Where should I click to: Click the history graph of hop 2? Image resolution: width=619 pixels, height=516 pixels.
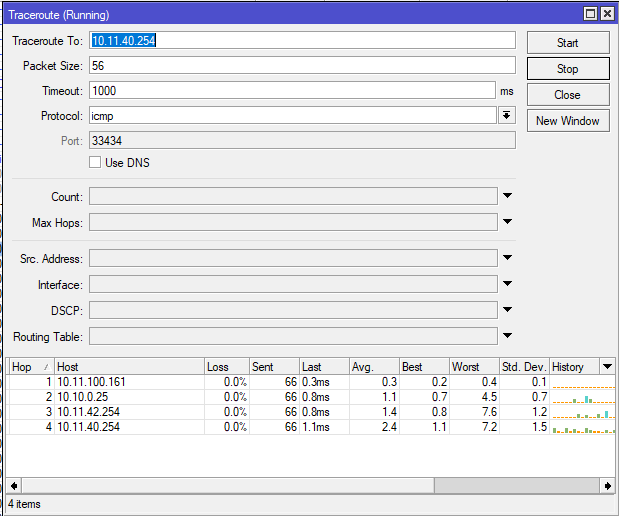583,397
